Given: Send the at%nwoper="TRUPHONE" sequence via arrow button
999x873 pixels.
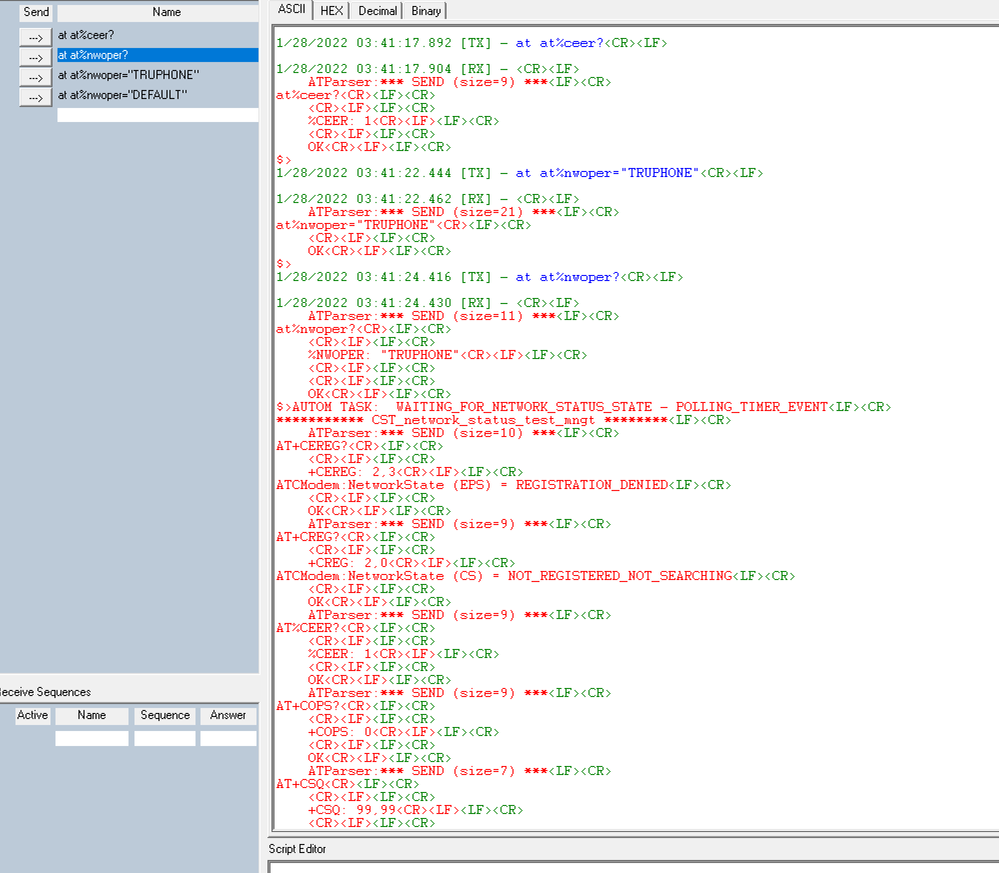Looking at the screenshot, I should point(35,77).
